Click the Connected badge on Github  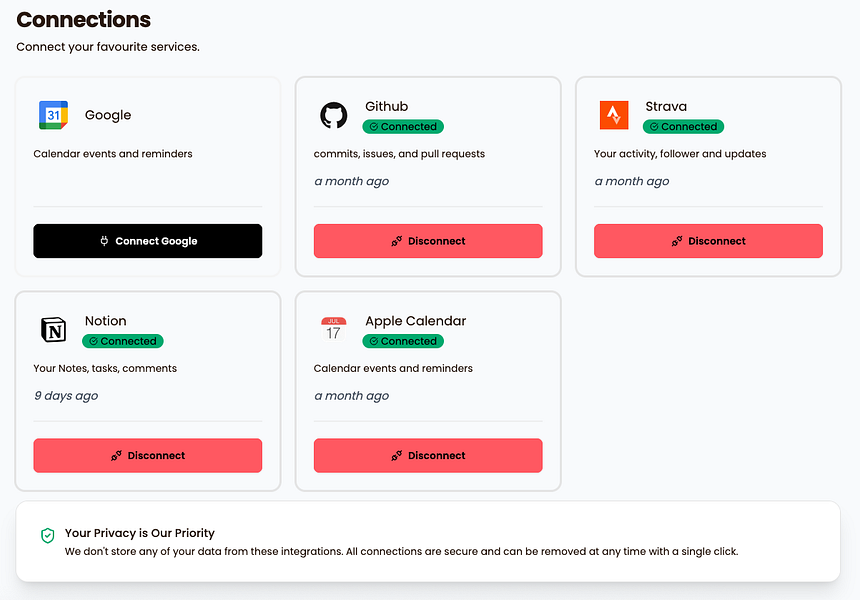pos(403,126)
